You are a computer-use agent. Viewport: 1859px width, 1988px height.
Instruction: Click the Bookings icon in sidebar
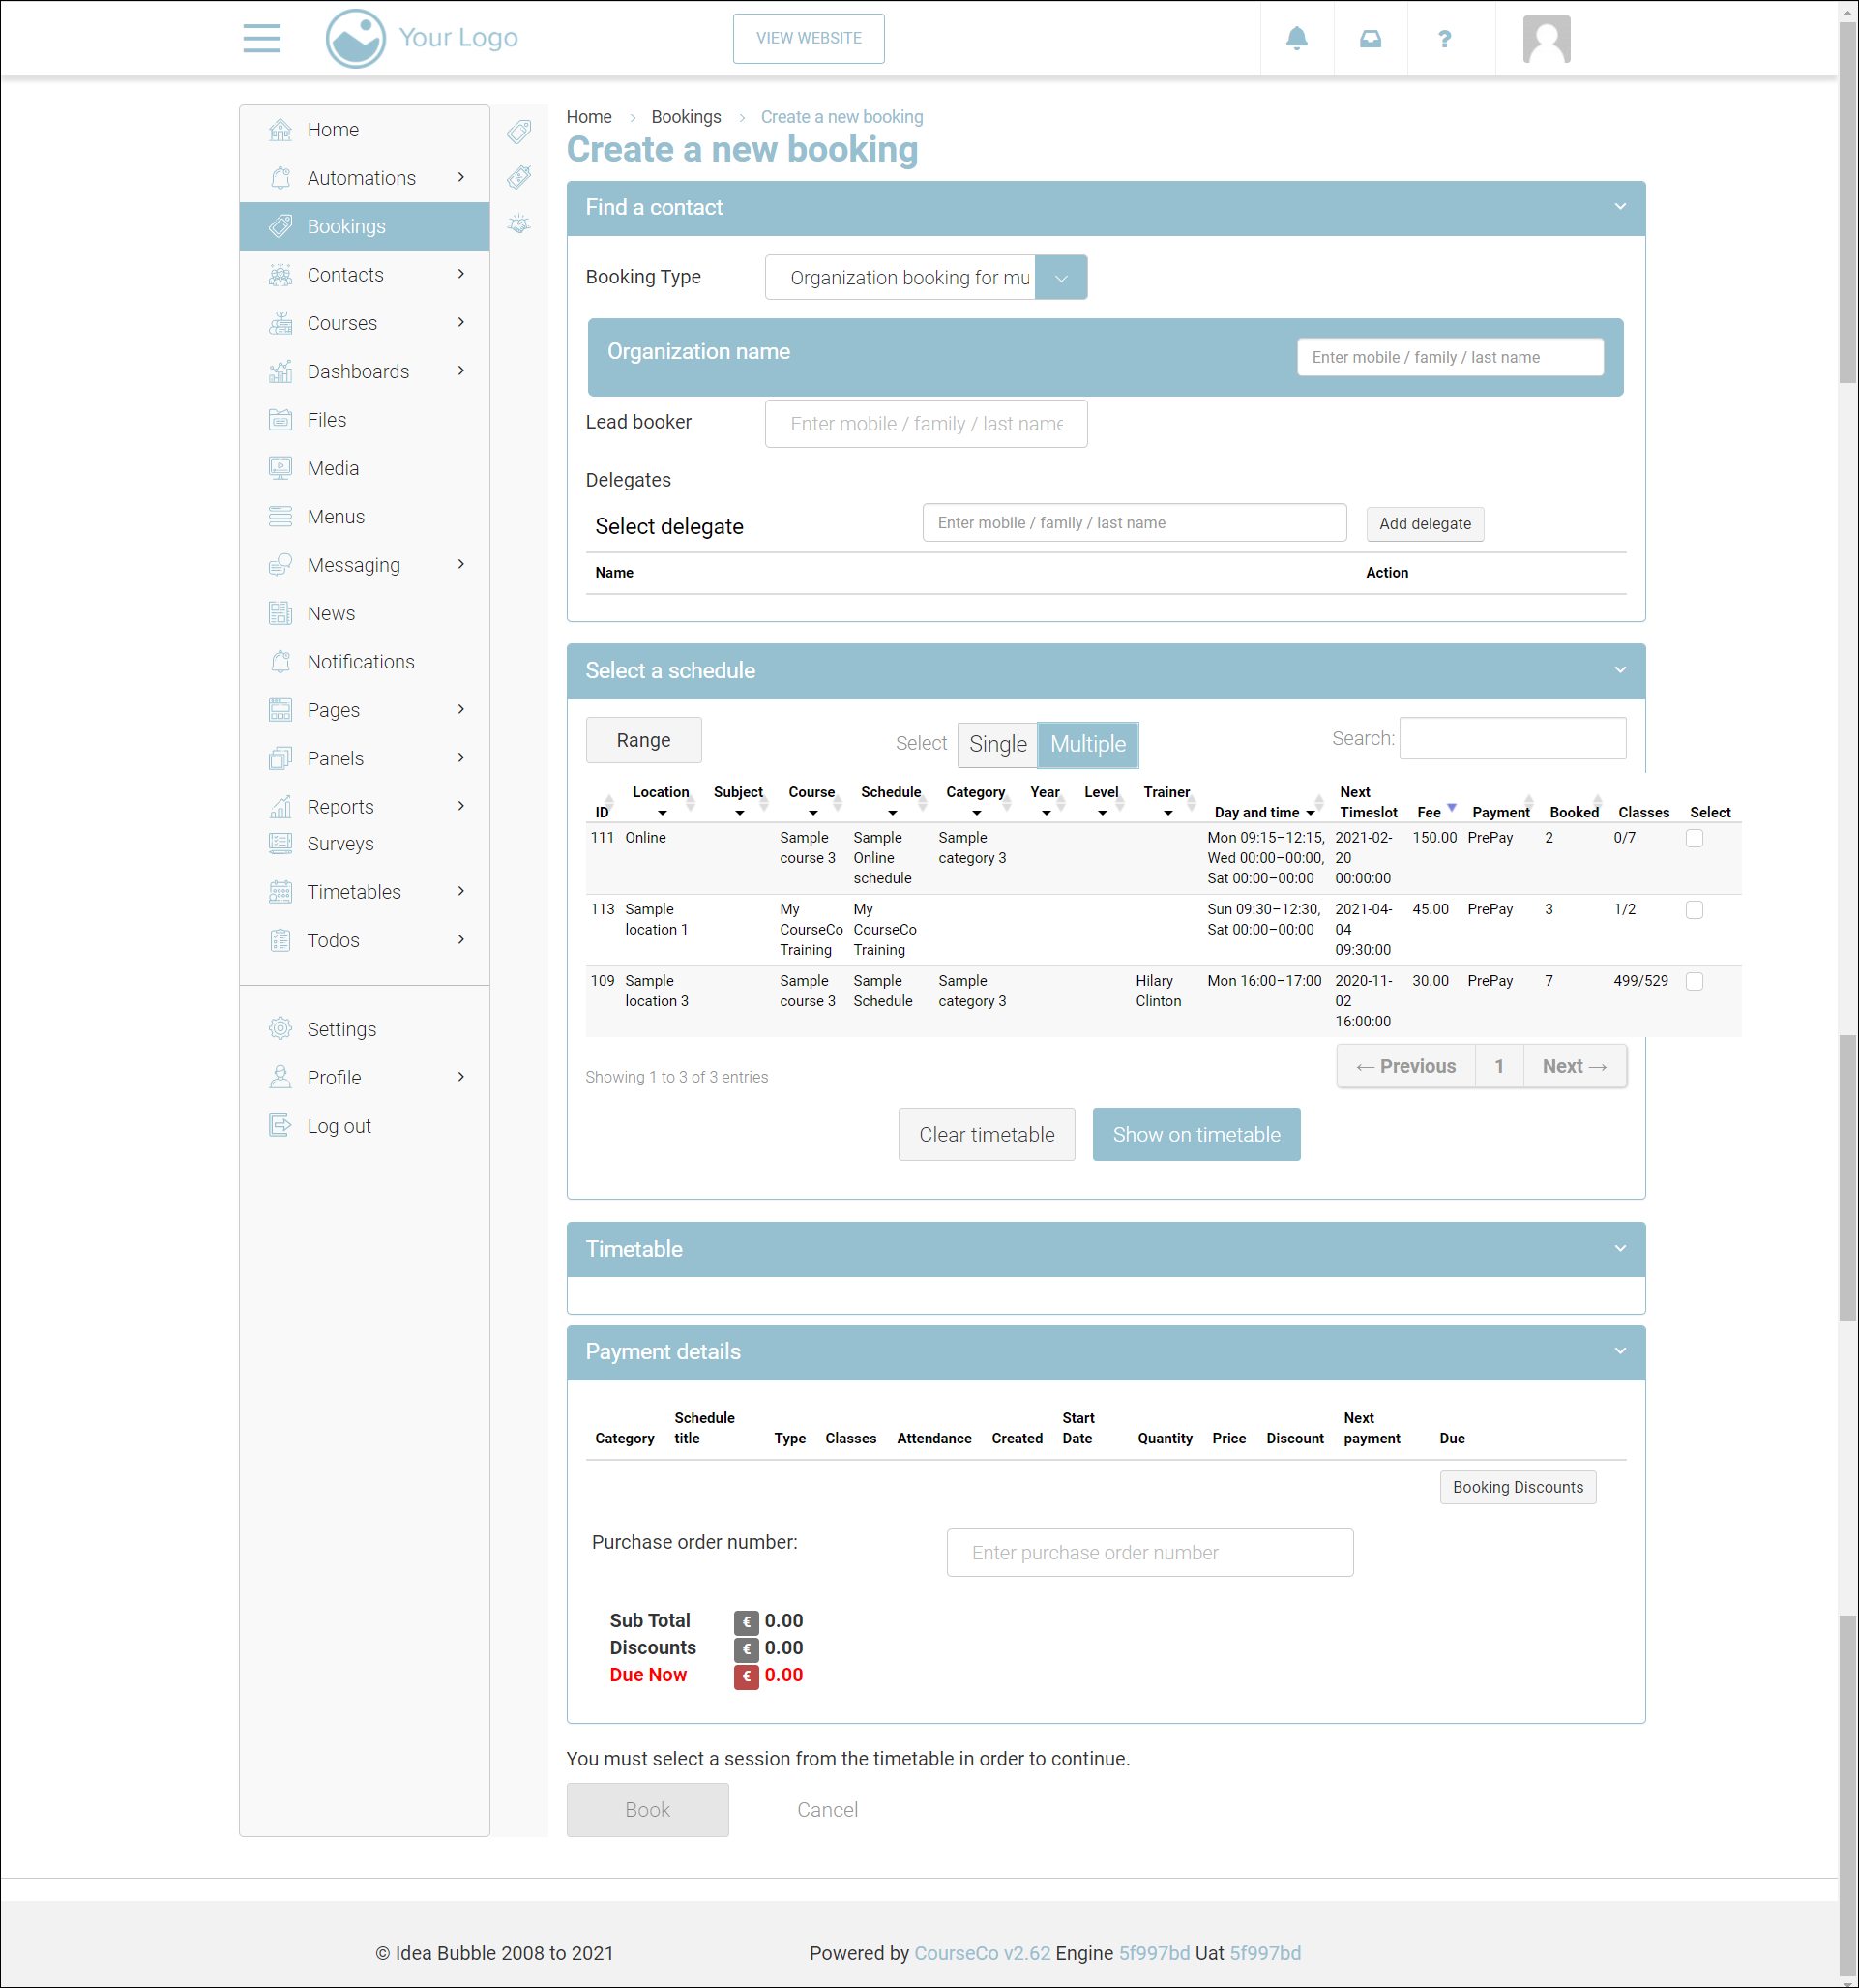coord(281,226)
